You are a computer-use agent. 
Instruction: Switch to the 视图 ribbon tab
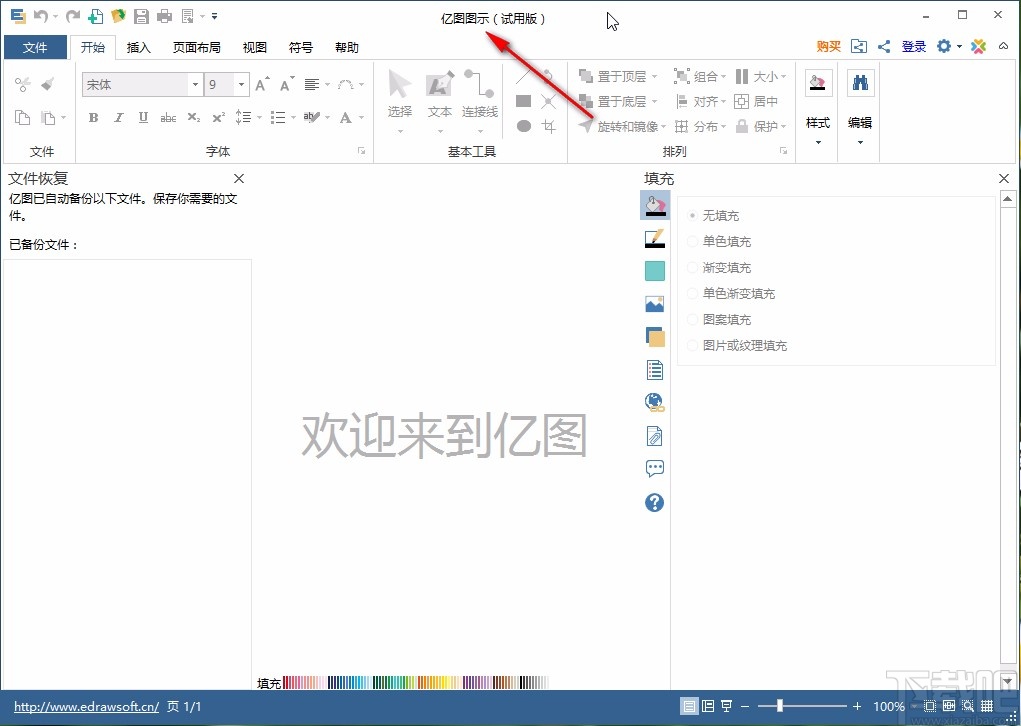pos(255,48)
